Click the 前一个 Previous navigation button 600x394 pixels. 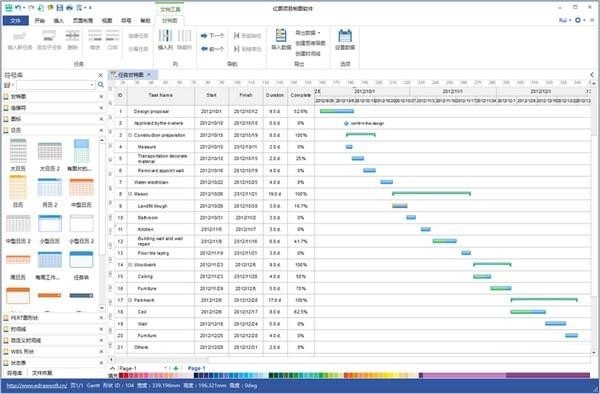(212, 49)
